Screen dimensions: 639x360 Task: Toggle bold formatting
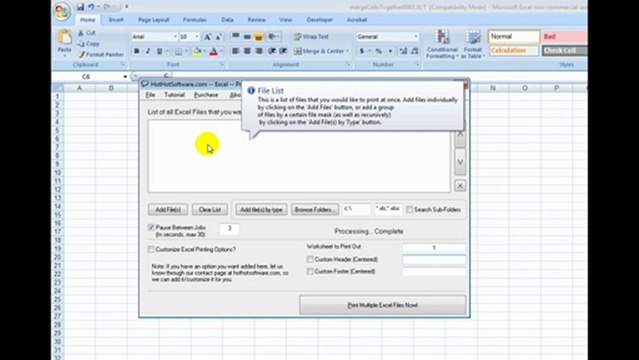tap(137, 51)
